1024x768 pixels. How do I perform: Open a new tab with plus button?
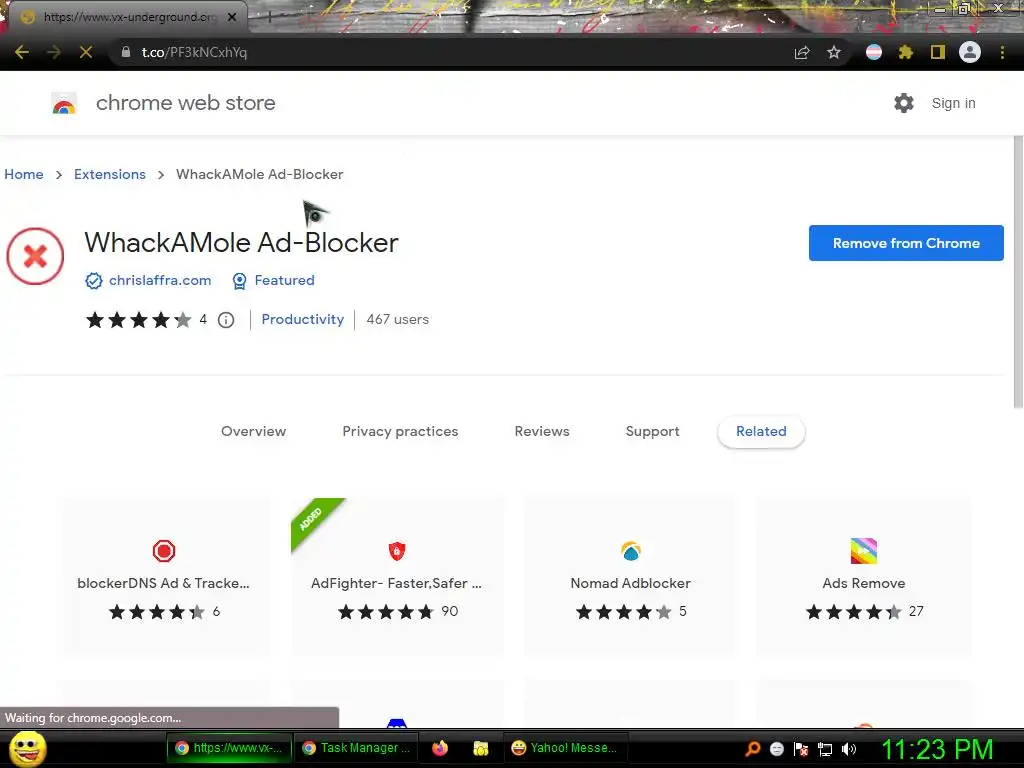(269, 17)
